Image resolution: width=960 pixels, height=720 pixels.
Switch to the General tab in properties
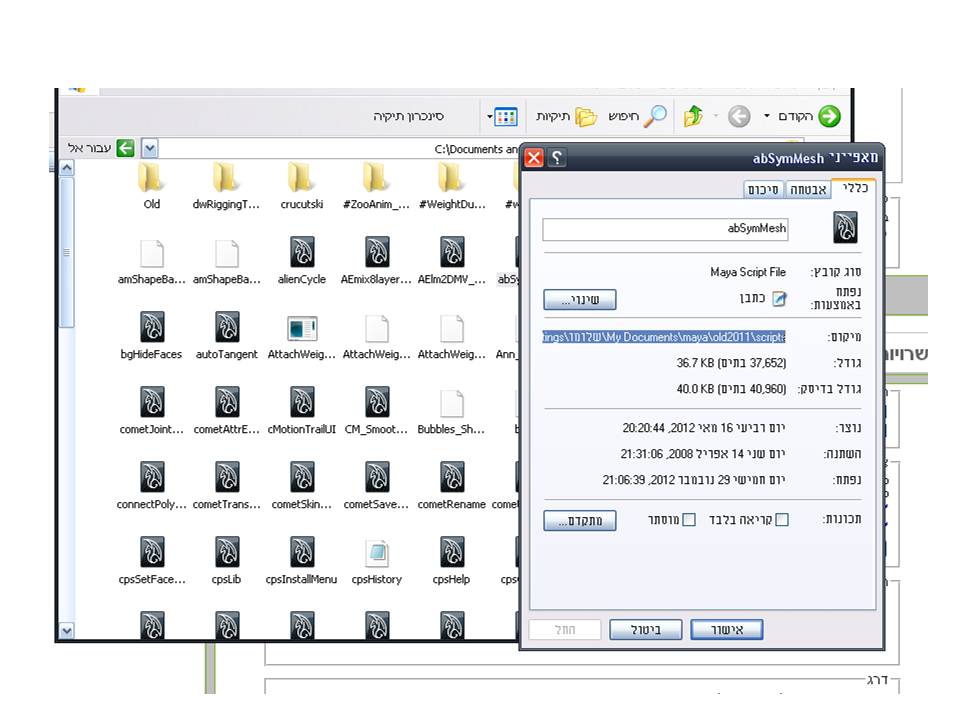(x=855, y=188)
